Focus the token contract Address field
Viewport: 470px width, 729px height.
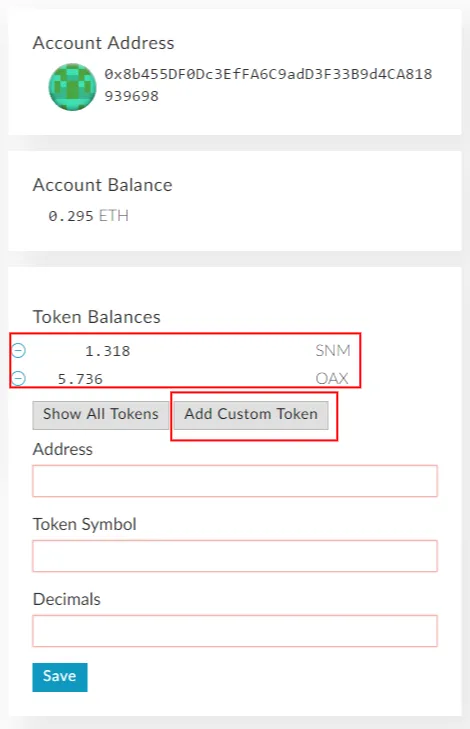click(x=235, y=481)
